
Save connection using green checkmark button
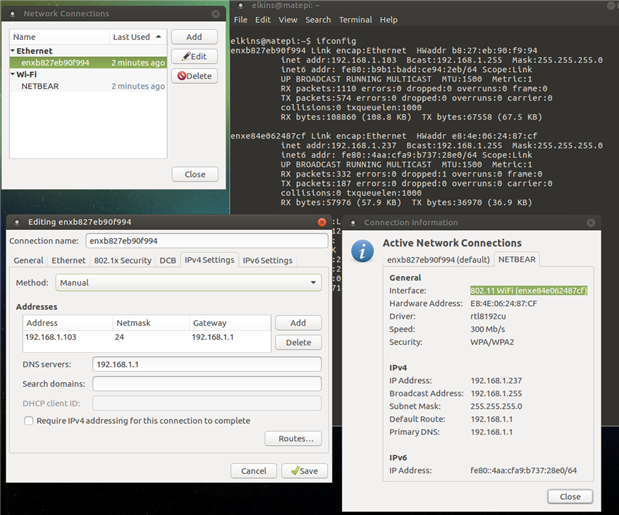[304, 470]
